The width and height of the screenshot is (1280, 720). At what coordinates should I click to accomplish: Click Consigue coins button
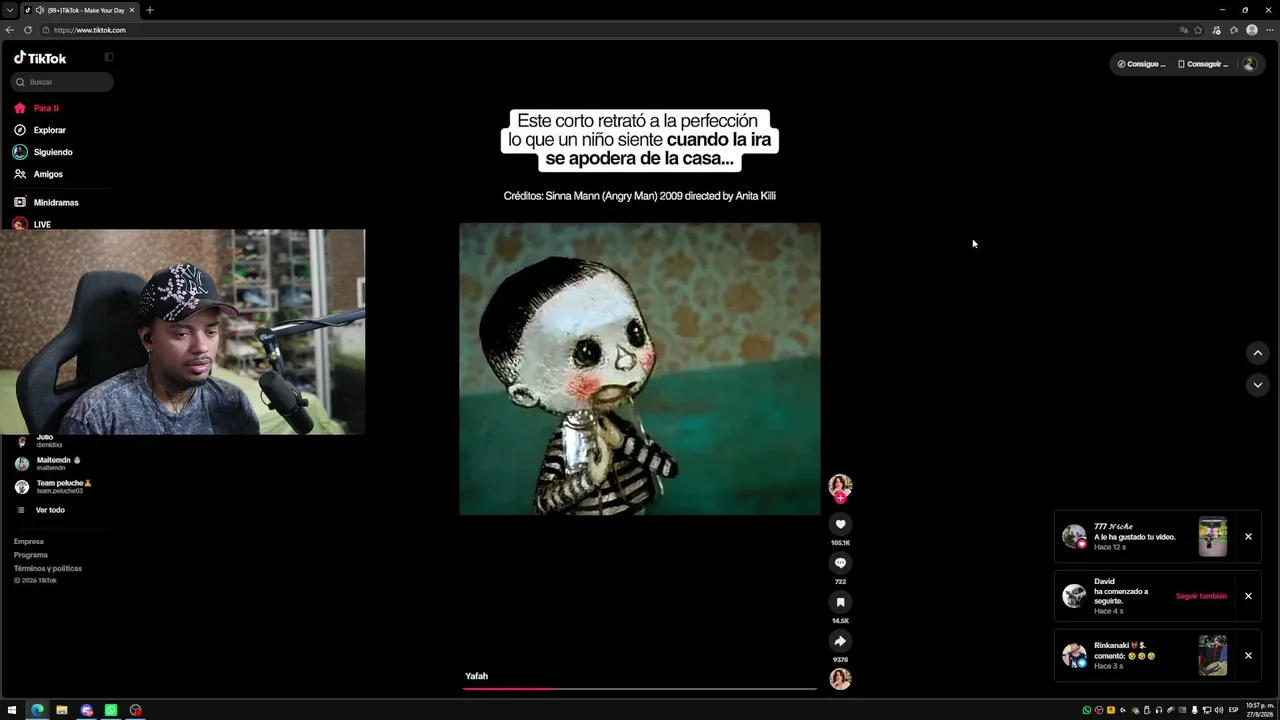pos(1141,64)
